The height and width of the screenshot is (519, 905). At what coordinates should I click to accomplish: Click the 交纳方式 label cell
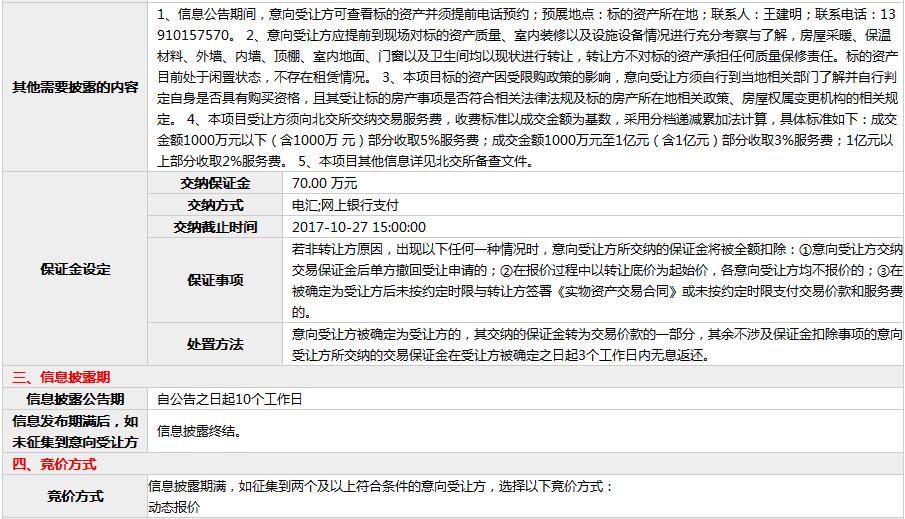pyautogui.click(x=215, y=206)
